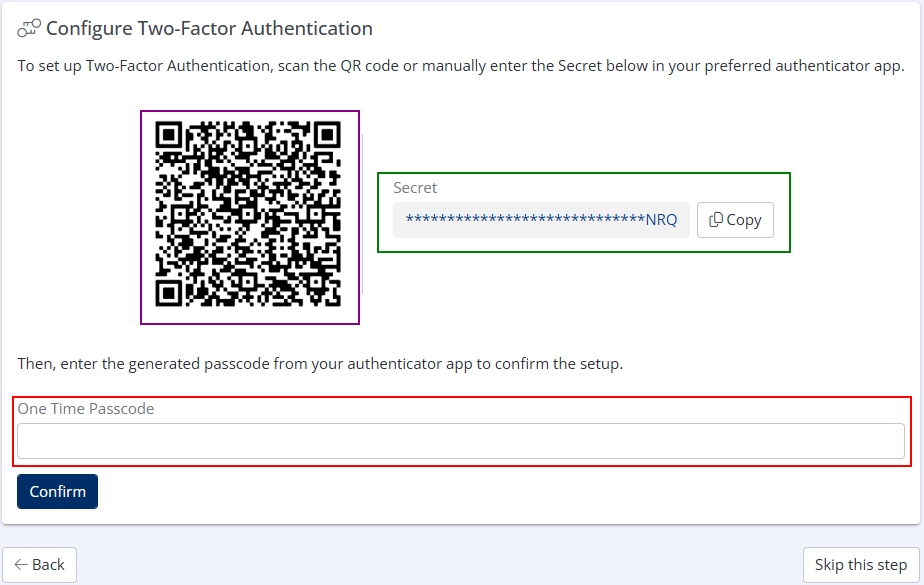Image resolution: width=924 pixels, height=585 pixels.
Task: Click the "Secret" field label
Action: pyautogui.click(x=415, y=188)
